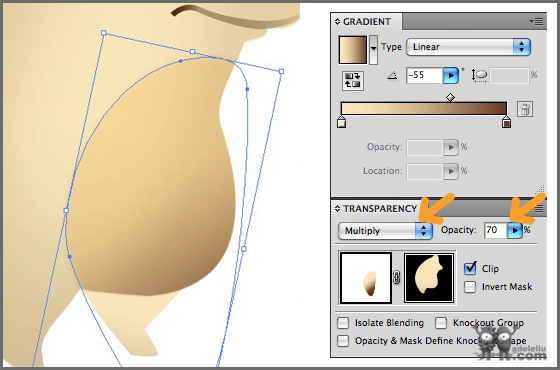The width and height of the screenshot is (560, 370).
Task: Click the angle field showing -55
Action: tap(425, 75)
